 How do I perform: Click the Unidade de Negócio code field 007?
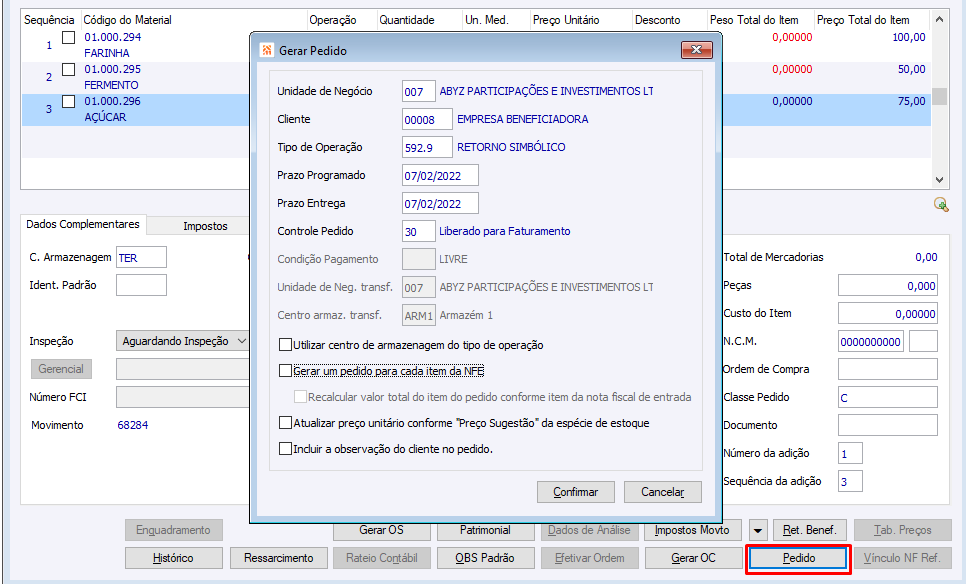tap(418, 91)
